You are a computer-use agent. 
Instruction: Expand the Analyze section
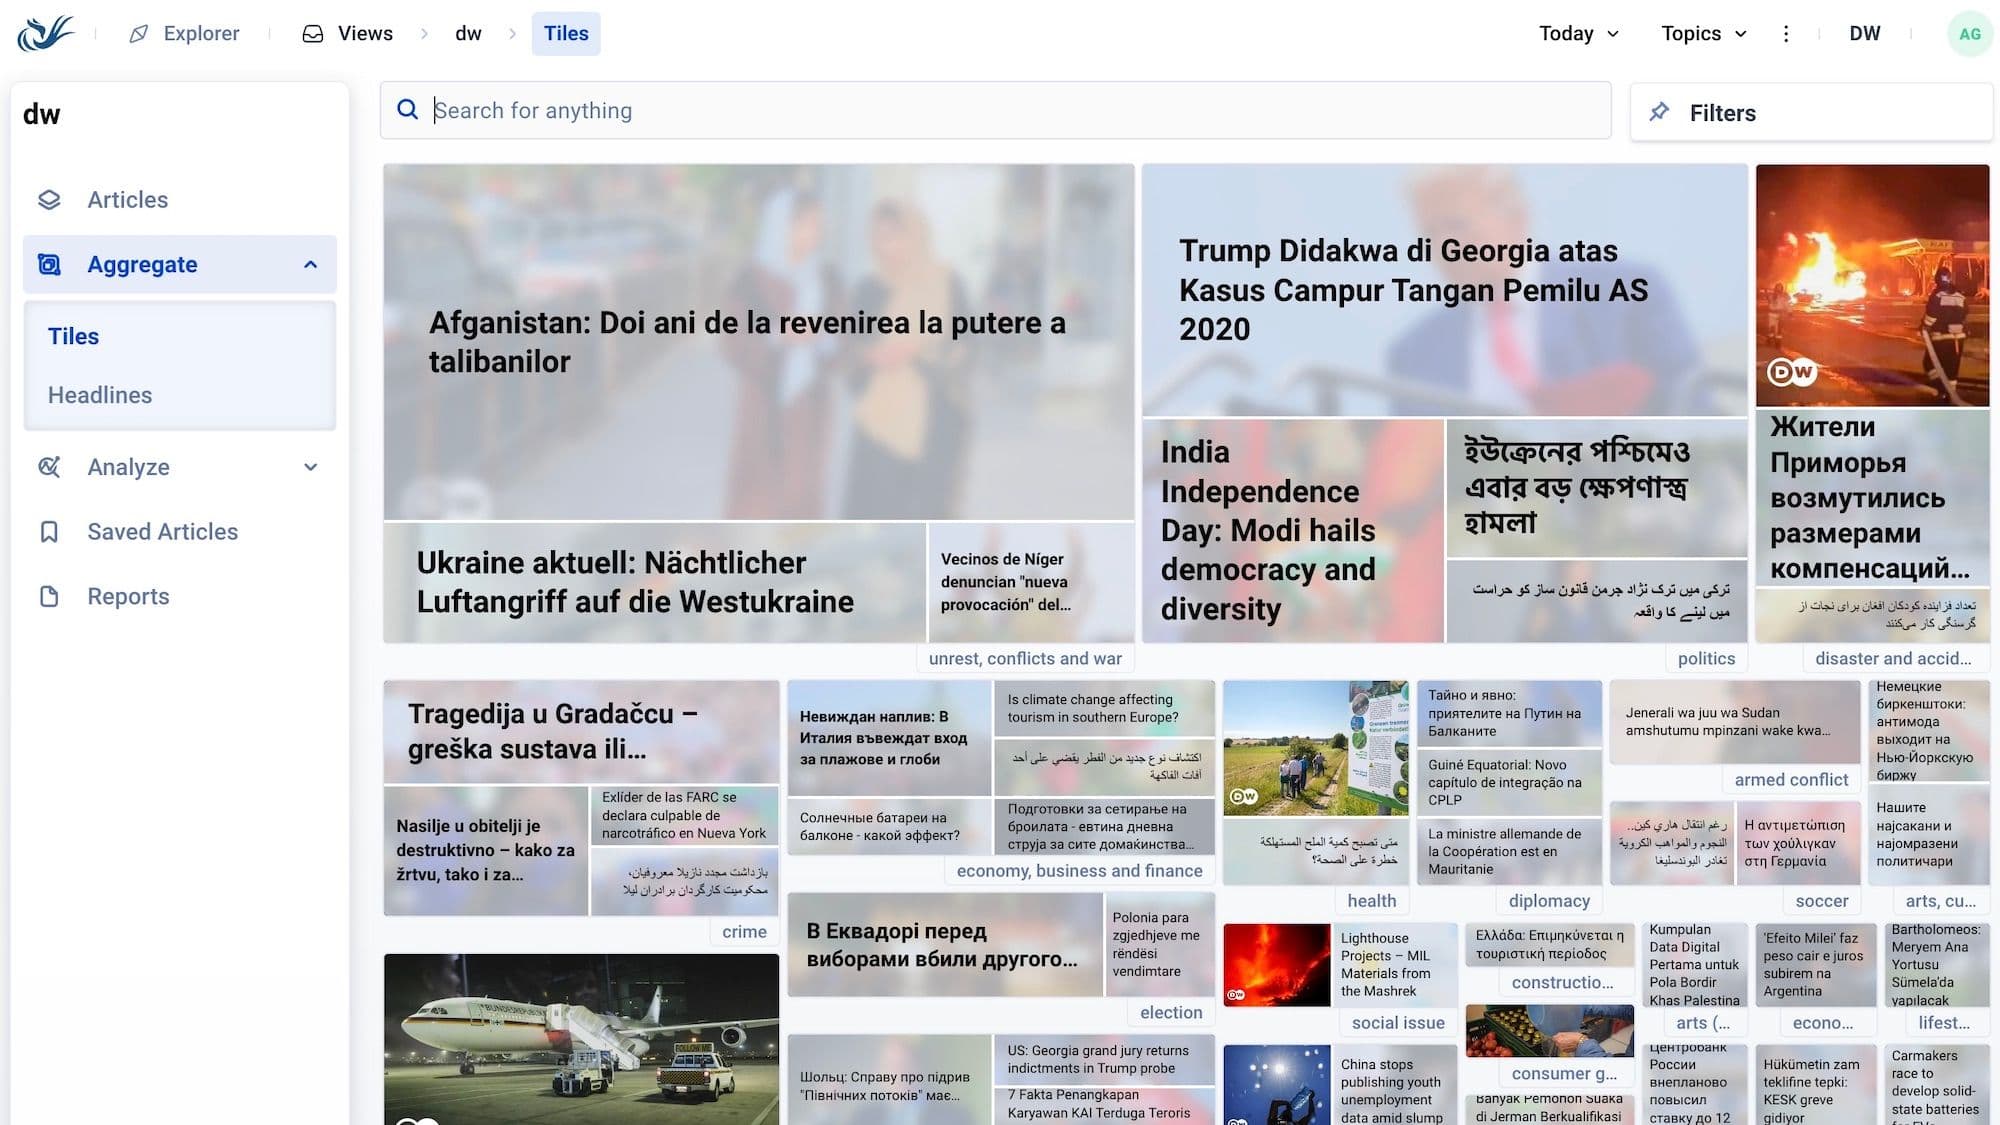click(310, 467)
